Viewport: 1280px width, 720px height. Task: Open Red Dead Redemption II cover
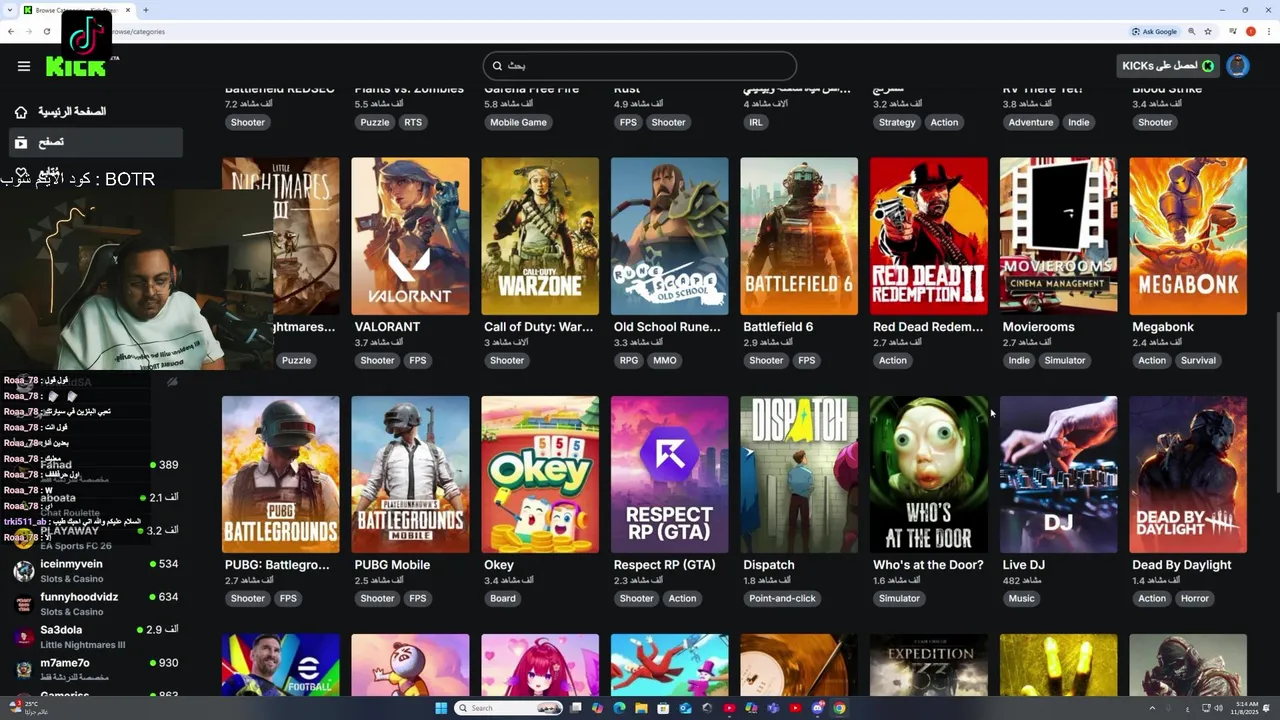pos(929,236)
